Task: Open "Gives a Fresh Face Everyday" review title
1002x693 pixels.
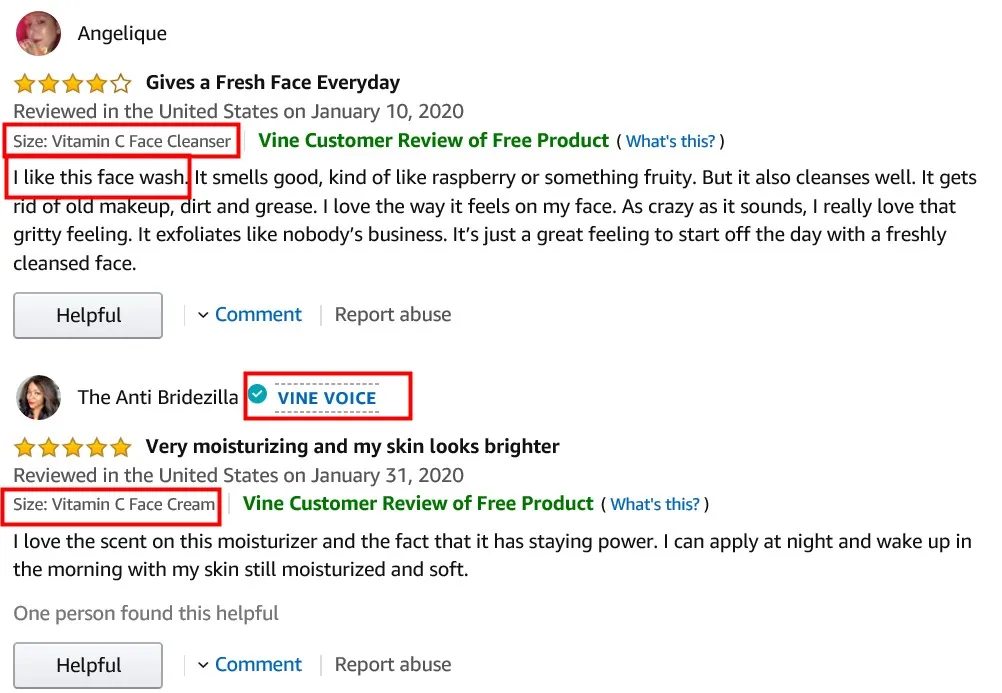Action: 272,83
